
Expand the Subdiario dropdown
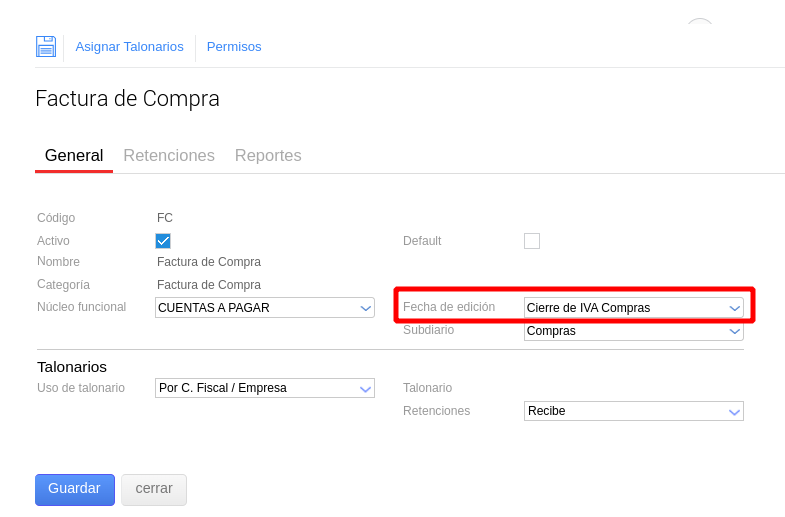click(x=634, y=331)
